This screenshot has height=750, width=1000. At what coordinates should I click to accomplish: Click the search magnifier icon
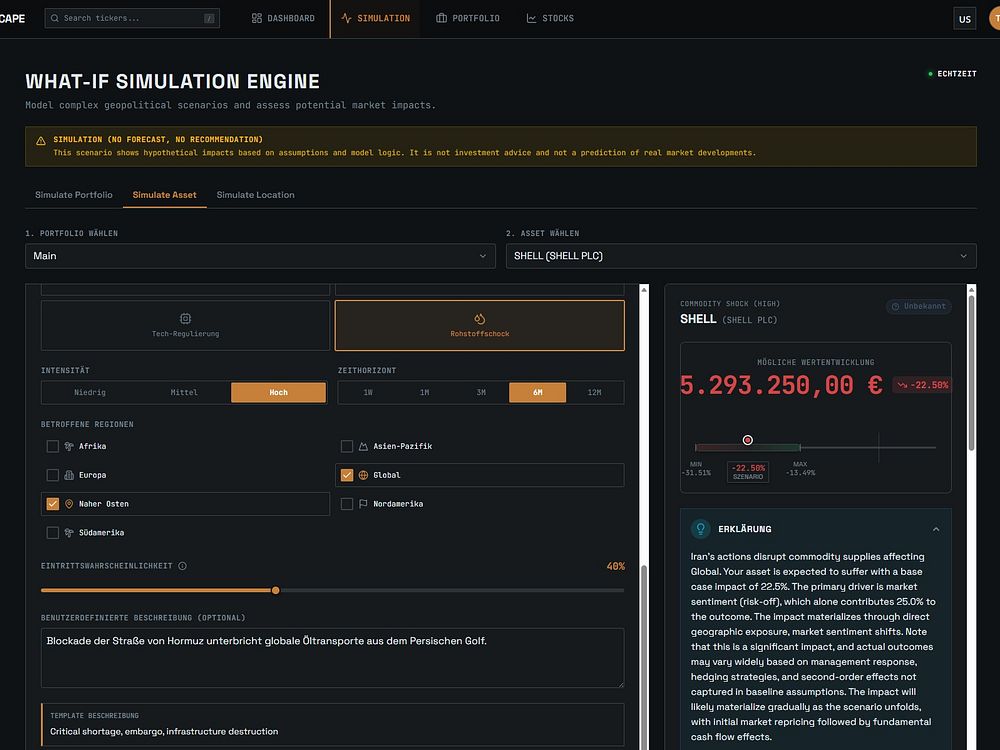coord(55,18)
